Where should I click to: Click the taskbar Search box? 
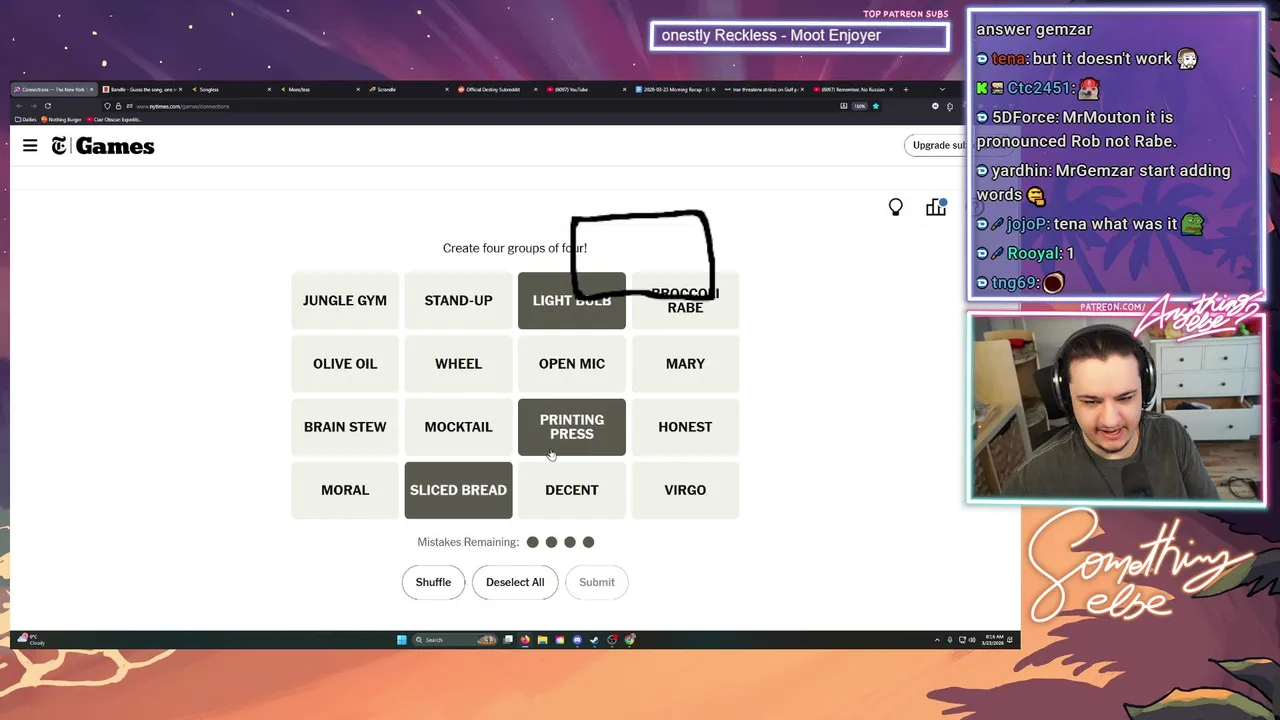[454, 640]
